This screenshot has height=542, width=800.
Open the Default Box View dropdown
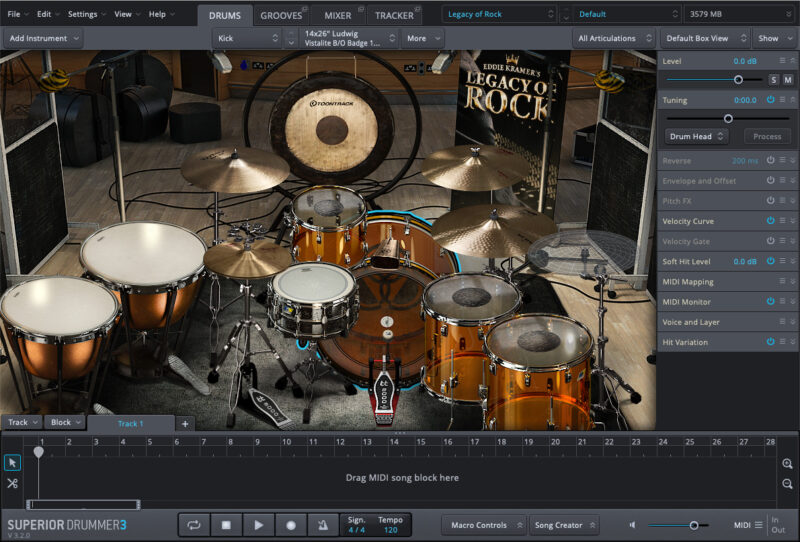coord(705,38)
